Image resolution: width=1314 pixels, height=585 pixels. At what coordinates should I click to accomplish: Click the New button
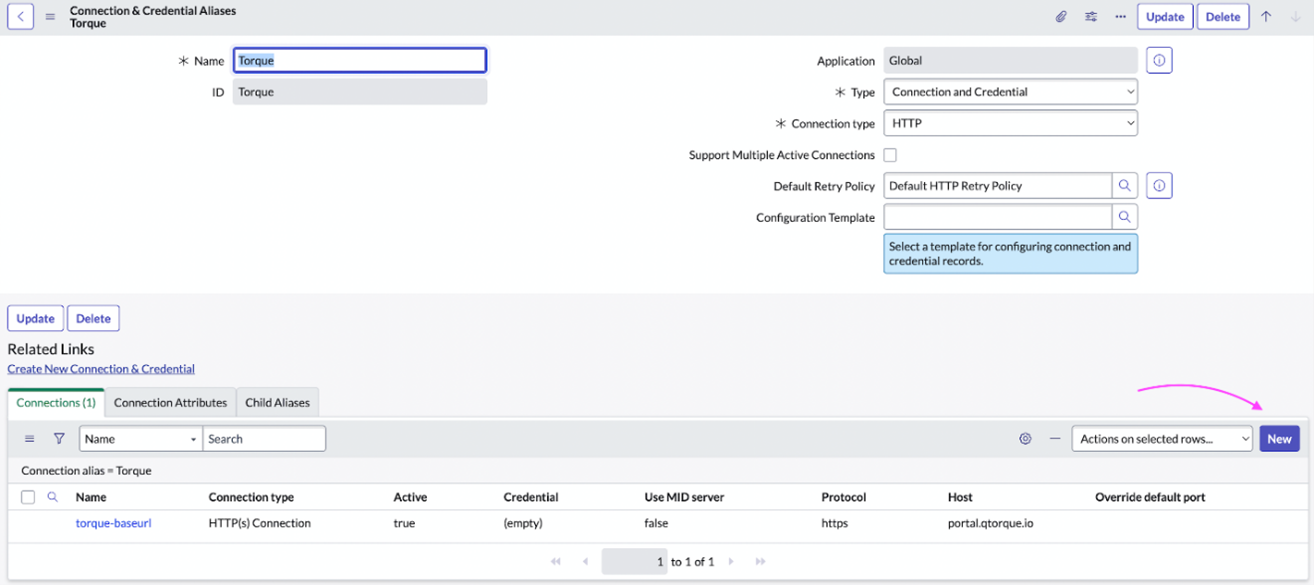pos(1279,438)
